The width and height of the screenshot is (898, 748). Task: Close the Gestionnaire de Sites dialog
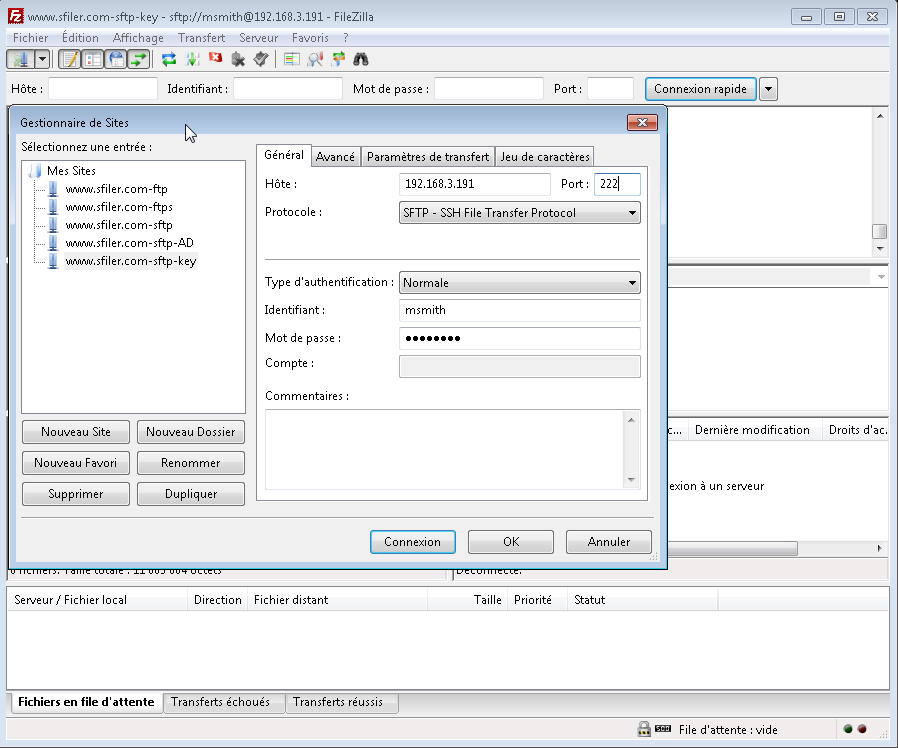[x=642, y=123]
